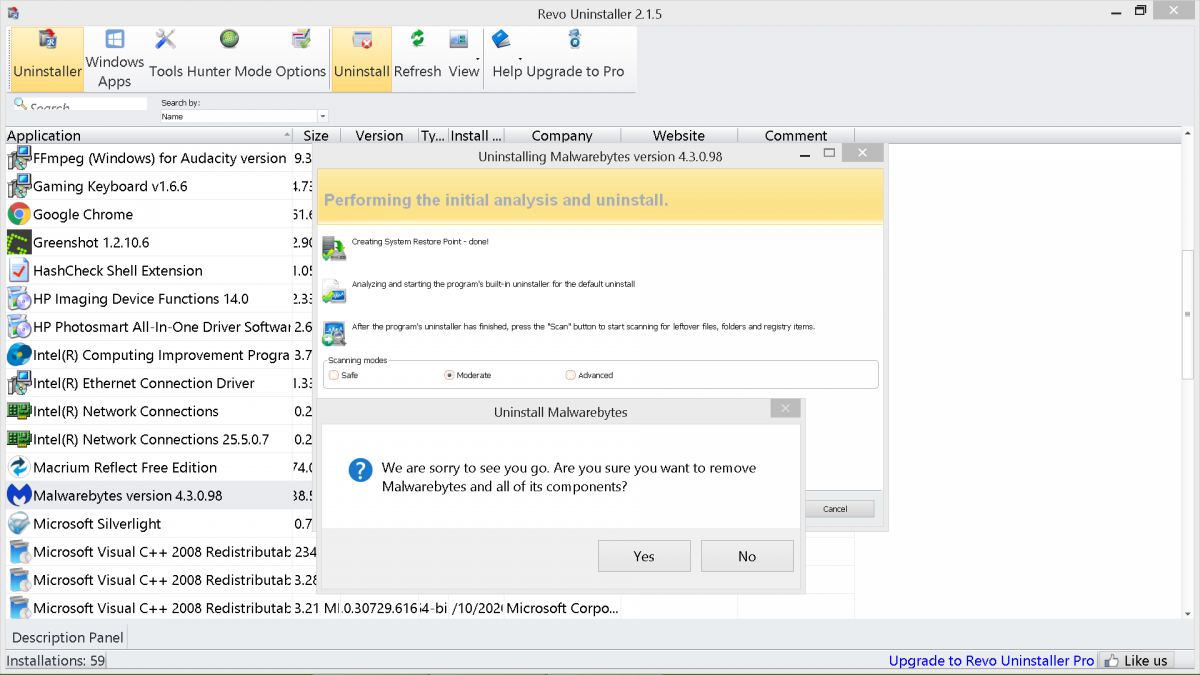
Task: Click the Gaming Keyboard v1.6.6 text
Action: tap(110, 186)
